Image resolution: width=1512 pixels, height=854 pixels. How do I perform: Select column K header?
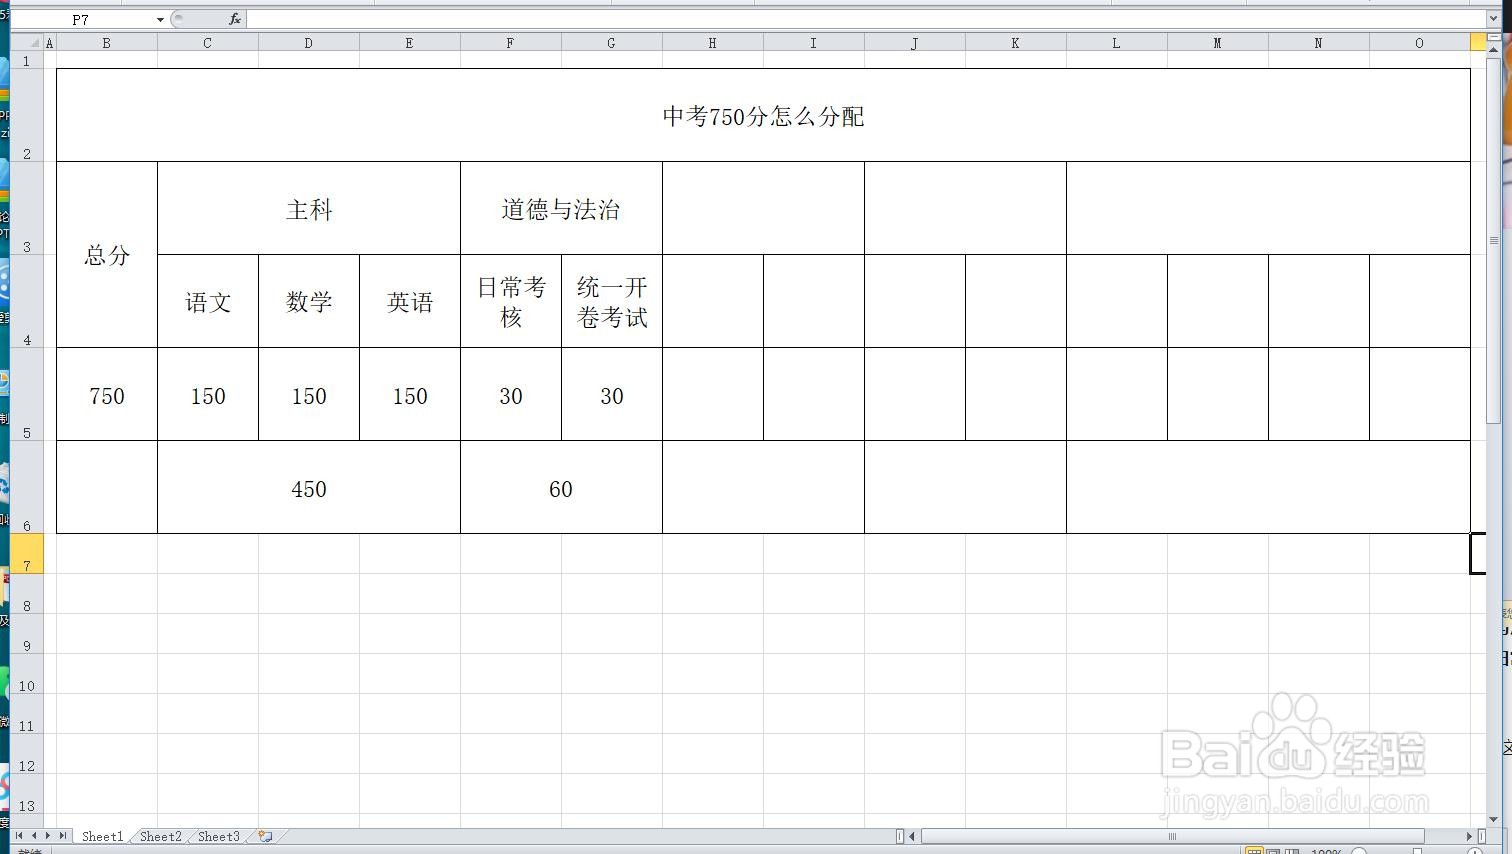[1016, 43]
